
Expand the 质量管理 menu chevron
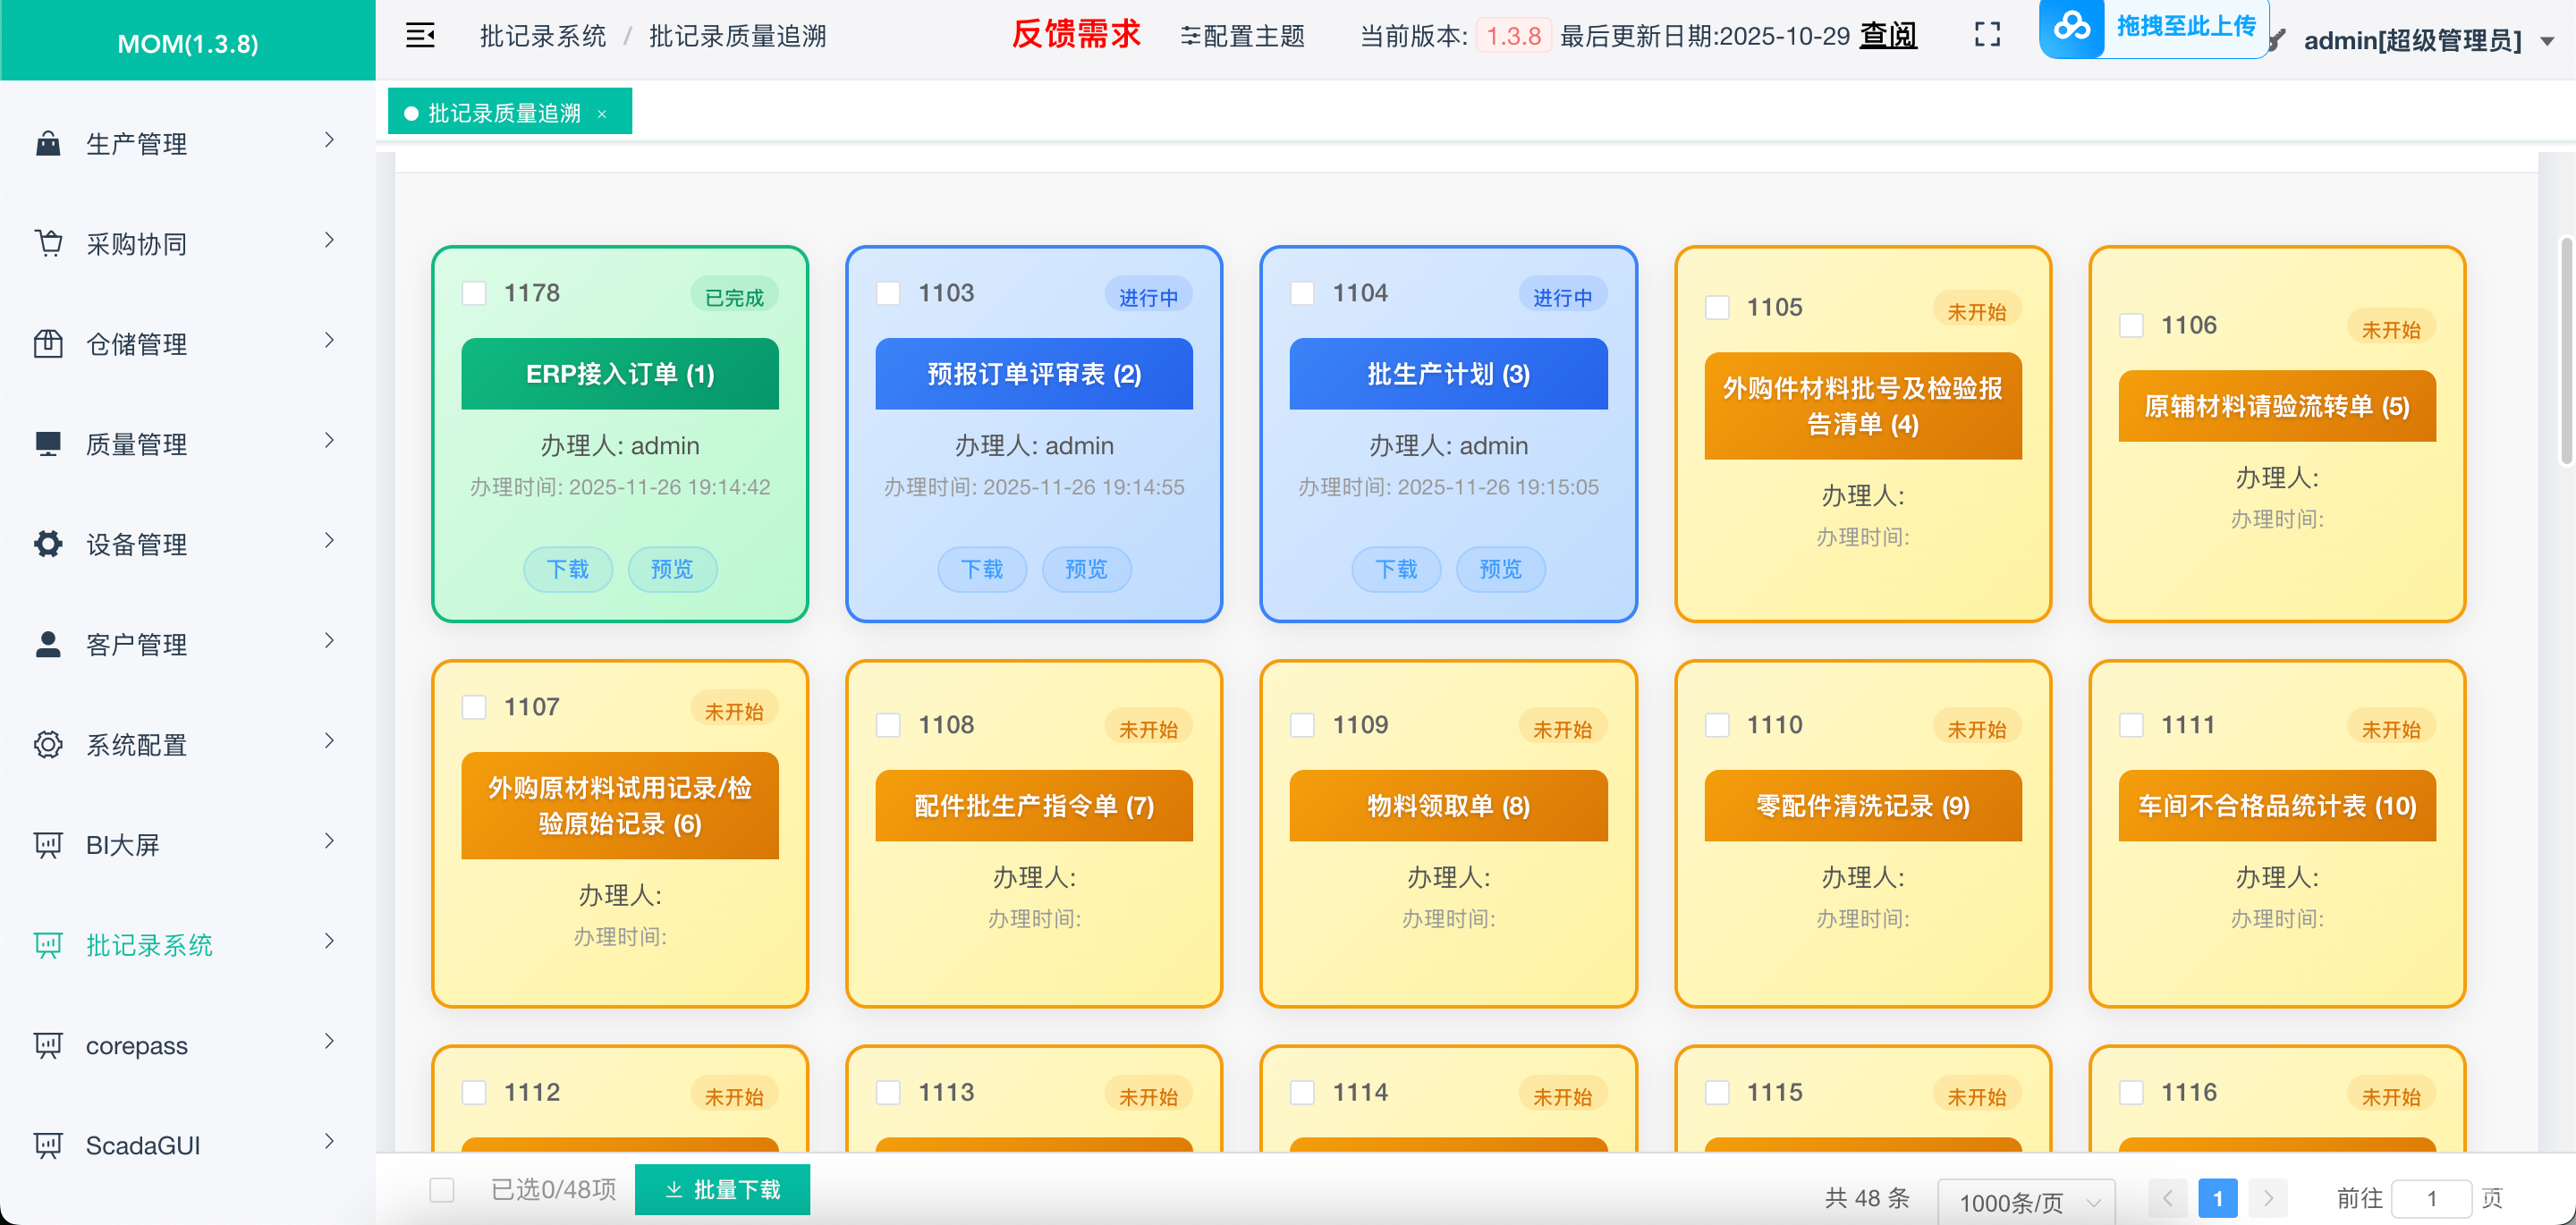coord(330,441)
